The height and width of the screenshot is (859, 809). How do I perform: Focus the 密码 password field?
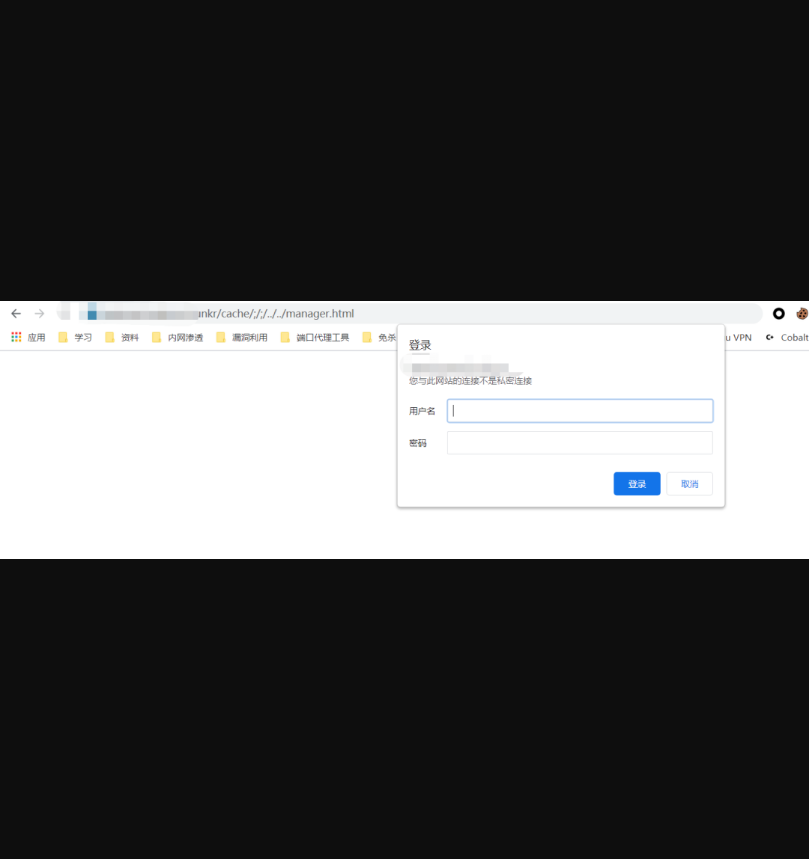[x=580, y=443]
